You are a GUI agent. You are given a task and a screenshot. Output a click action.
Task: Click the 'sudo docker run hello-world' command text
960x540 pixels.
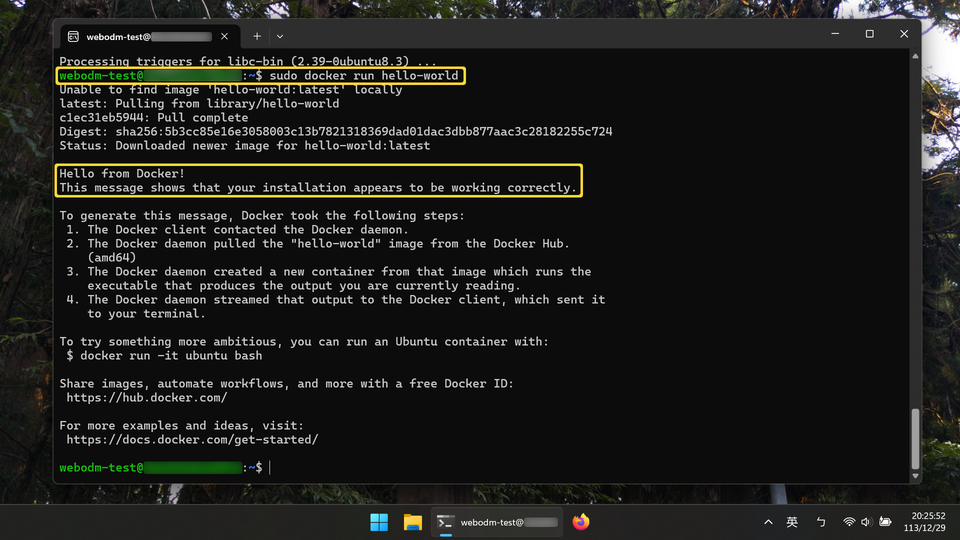[364, 76]
